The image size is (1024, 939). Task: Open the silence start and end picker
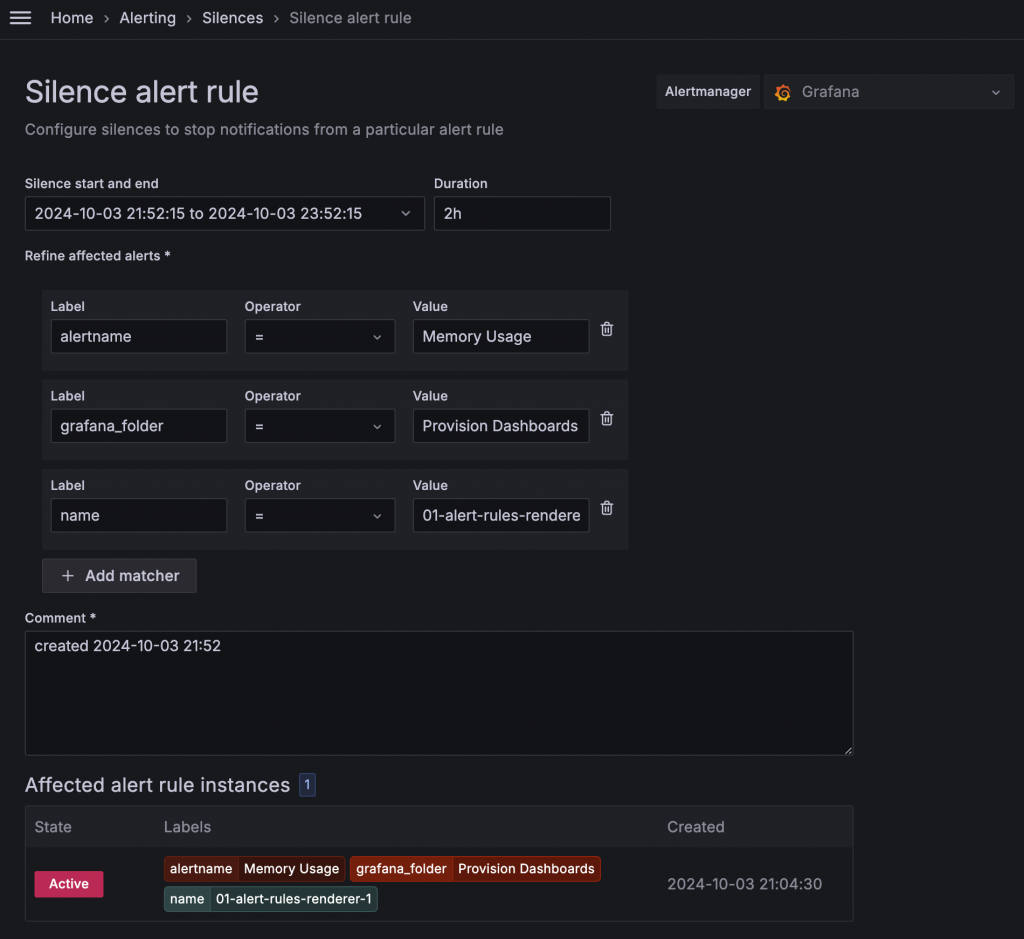(224, 213)
